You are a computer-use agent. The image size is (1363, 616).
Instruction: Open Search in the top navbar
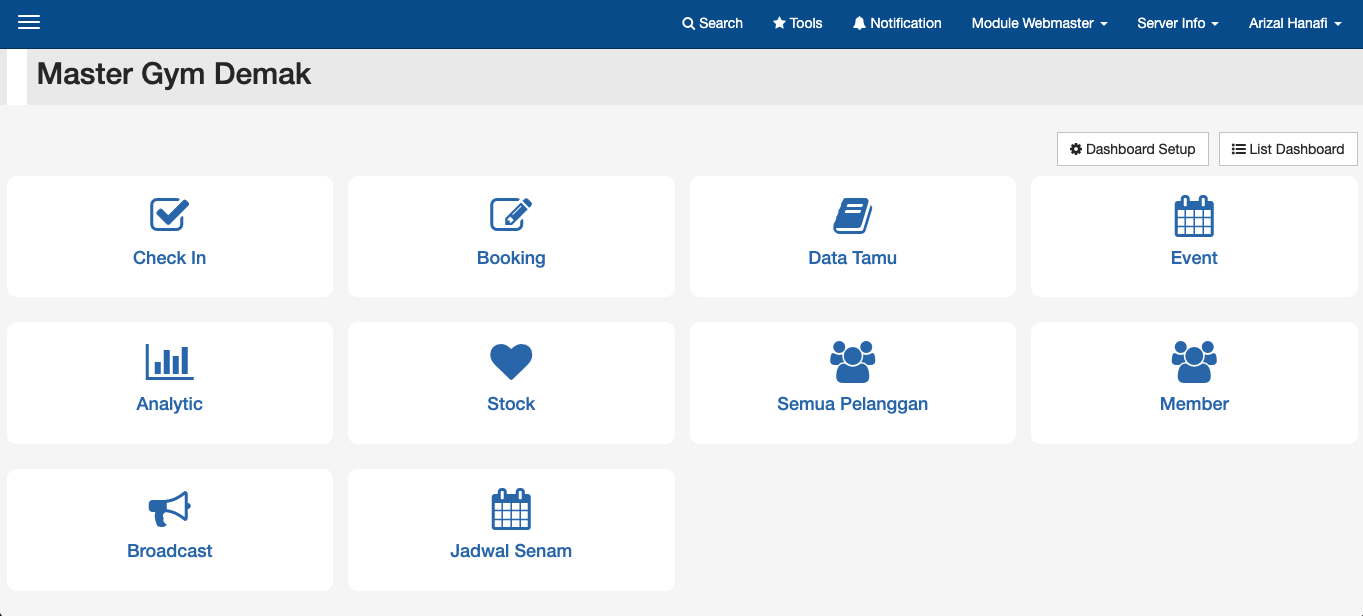click(x=712, y=23)
